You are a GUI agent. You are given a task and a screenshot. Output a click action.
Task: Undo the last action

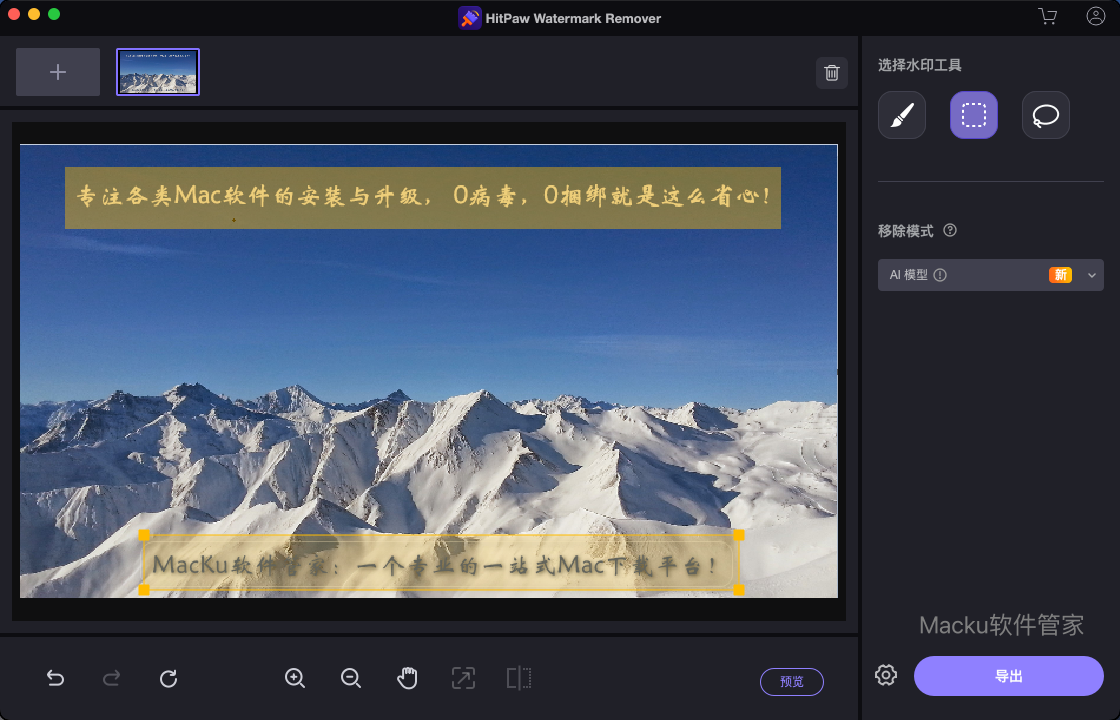coord(55,678)
